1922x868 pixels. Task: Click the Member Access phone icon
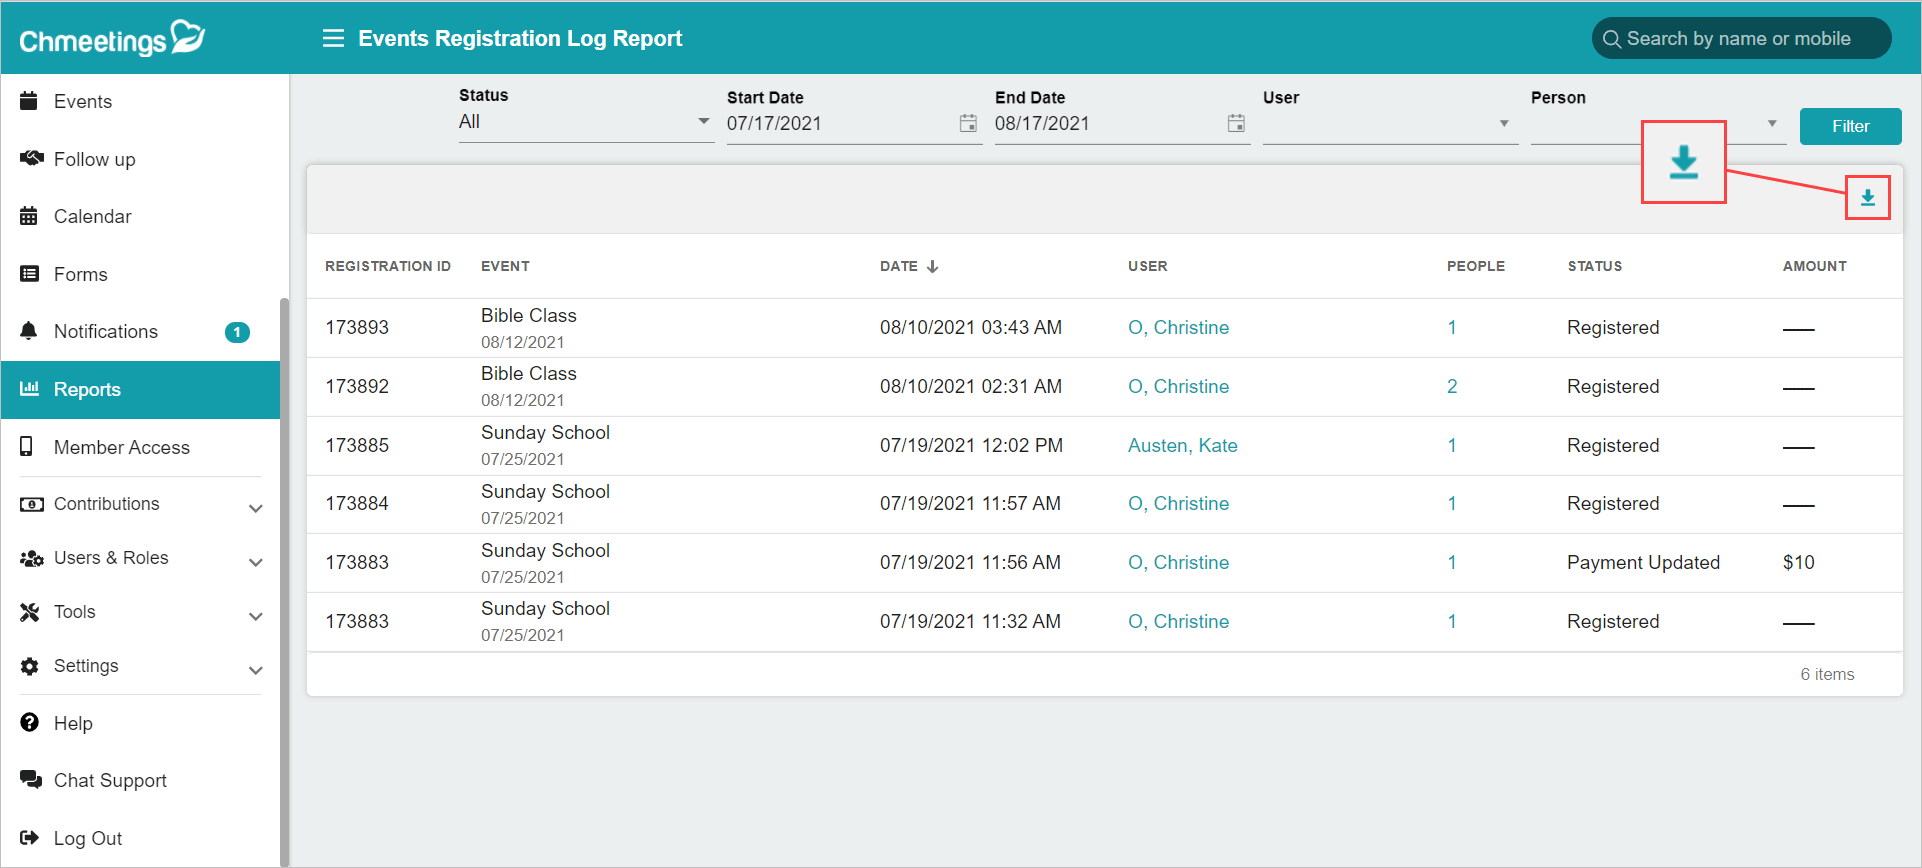click(x=27, y=446)
